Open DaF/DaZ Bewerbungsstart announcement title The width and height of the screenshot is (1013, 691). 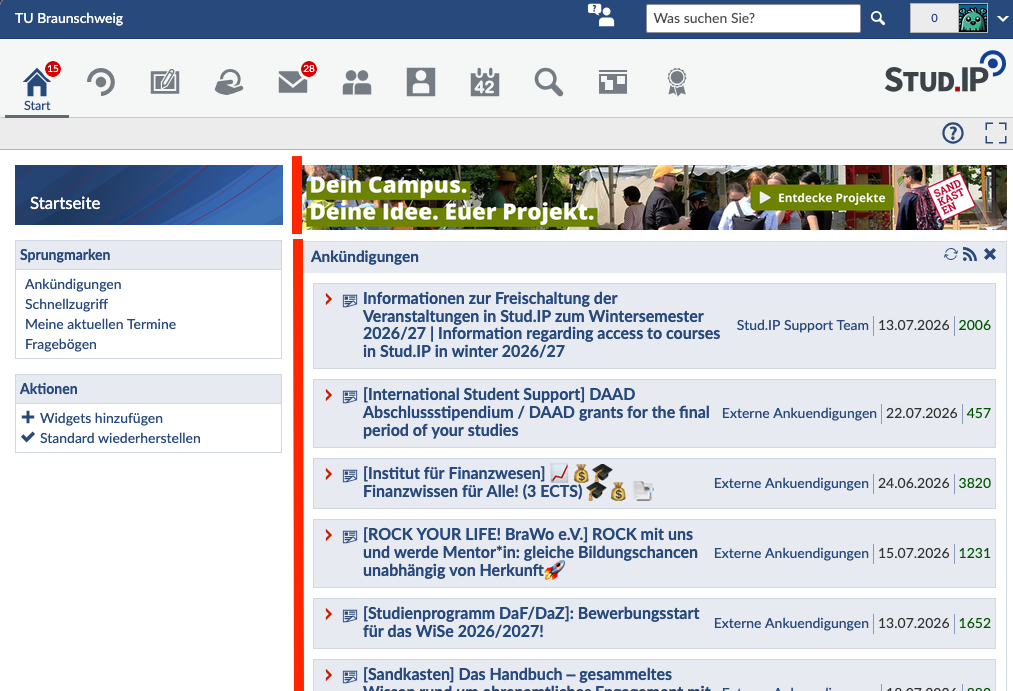[x=531, y=623]
